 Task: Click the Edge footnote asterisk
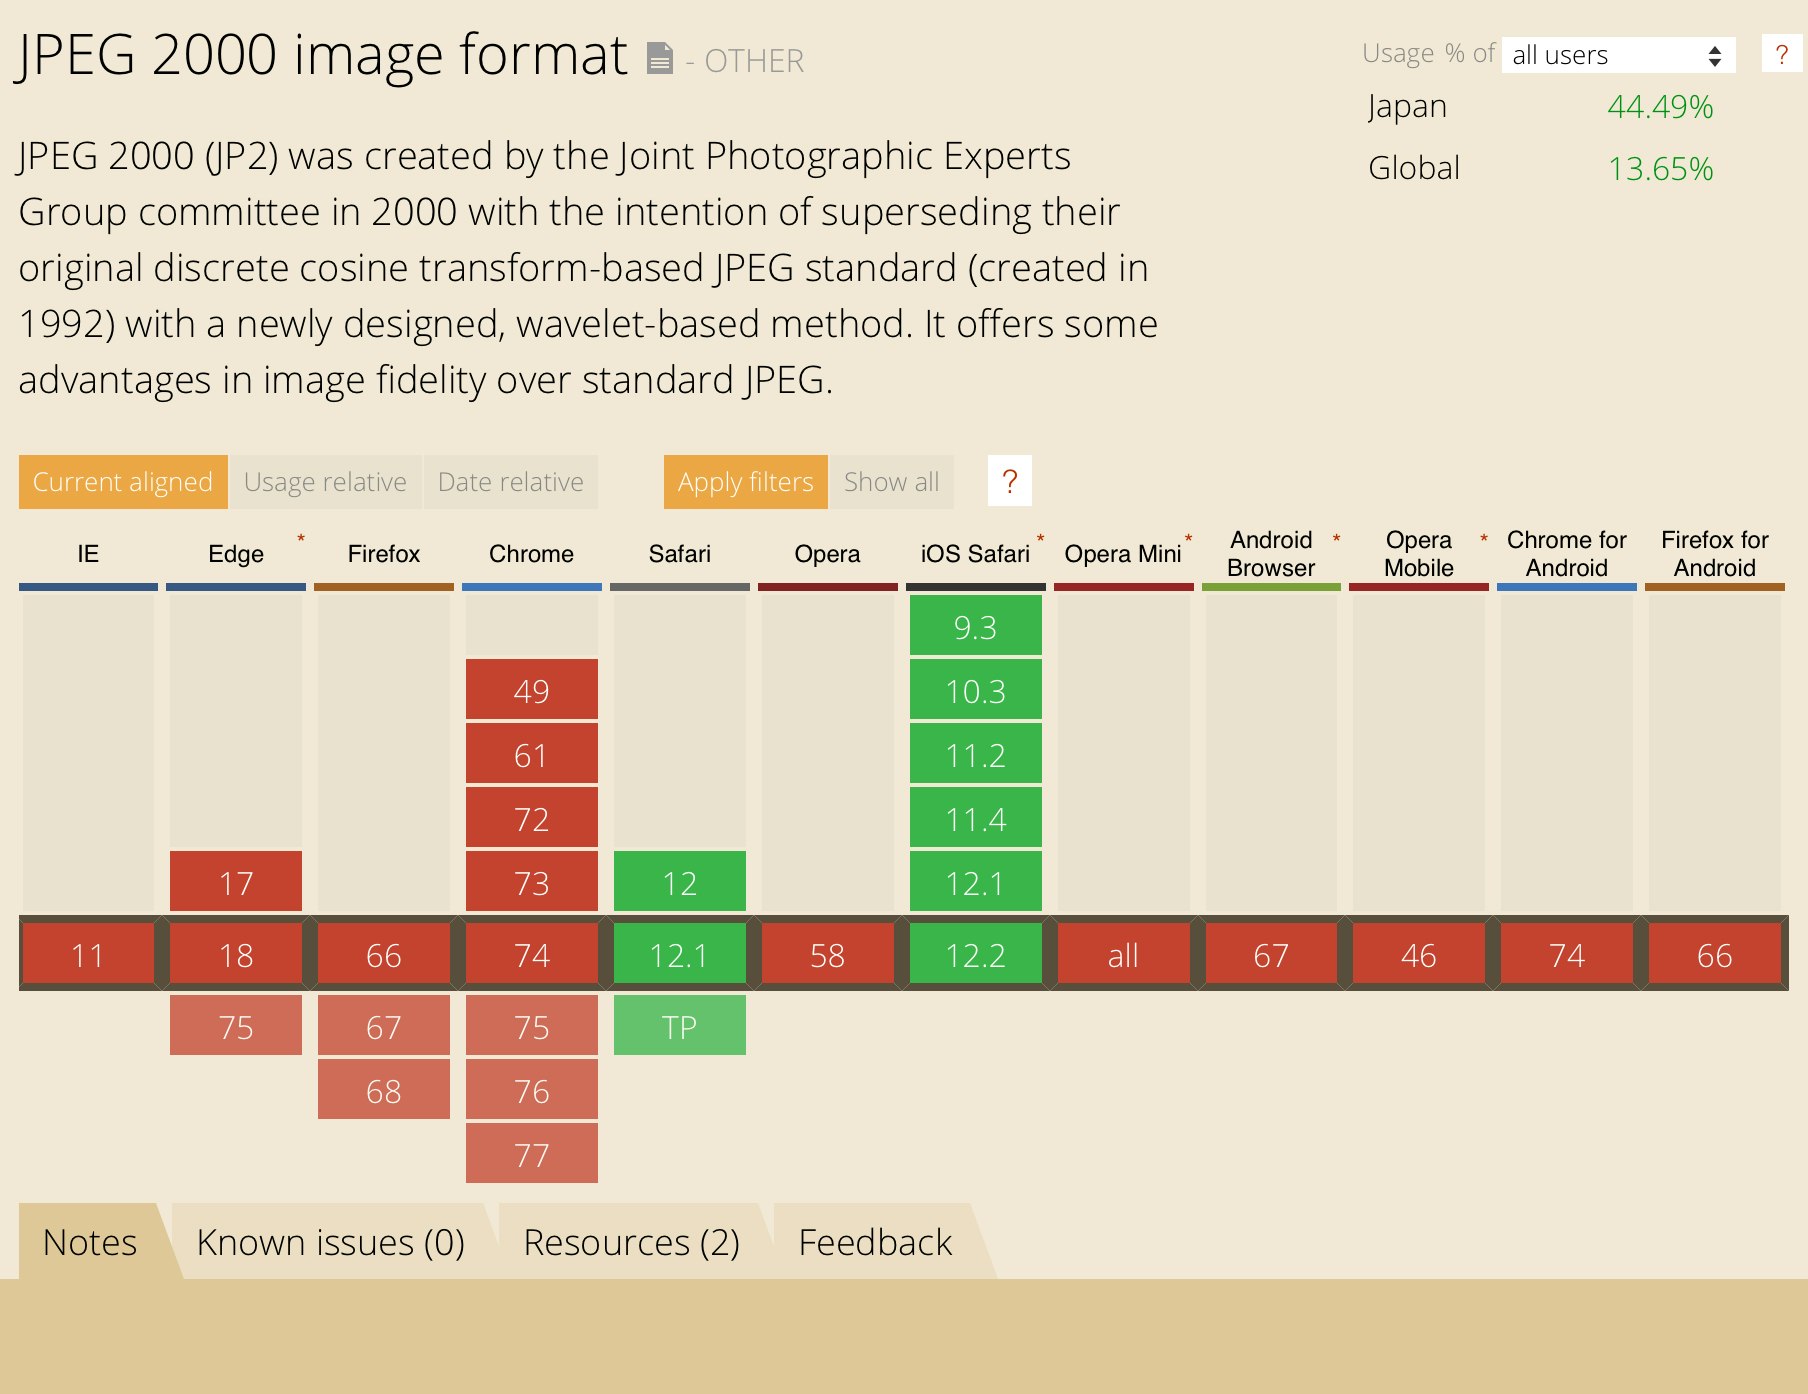pos(300,539)
